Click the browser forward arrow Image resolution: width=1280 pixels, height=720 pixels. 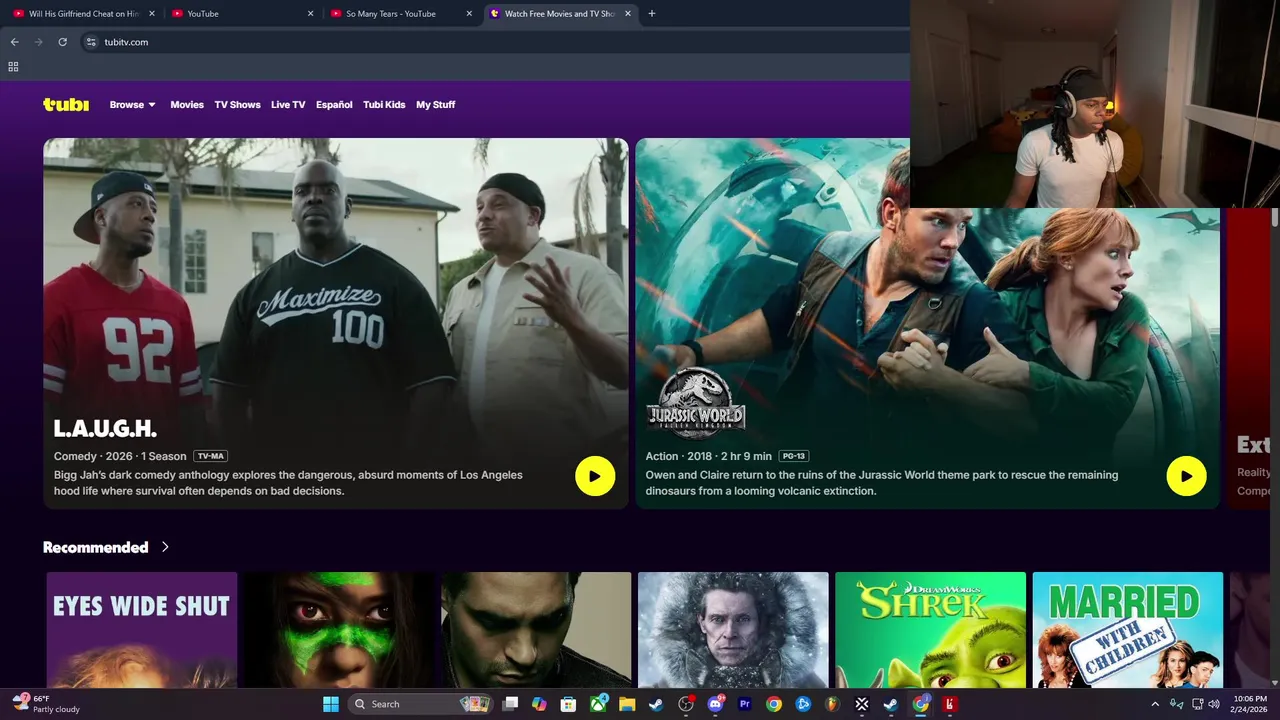pos(38,42)
